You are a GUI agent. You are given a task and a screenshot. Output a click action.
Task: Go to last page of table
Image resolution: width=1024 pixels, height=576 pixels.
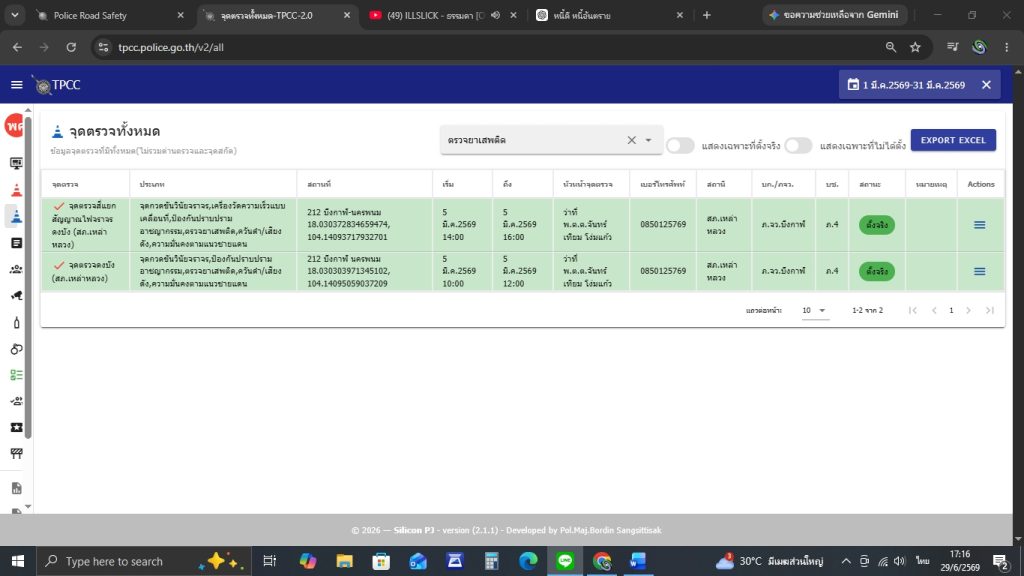pyautogui.click(x=990, y=310)
